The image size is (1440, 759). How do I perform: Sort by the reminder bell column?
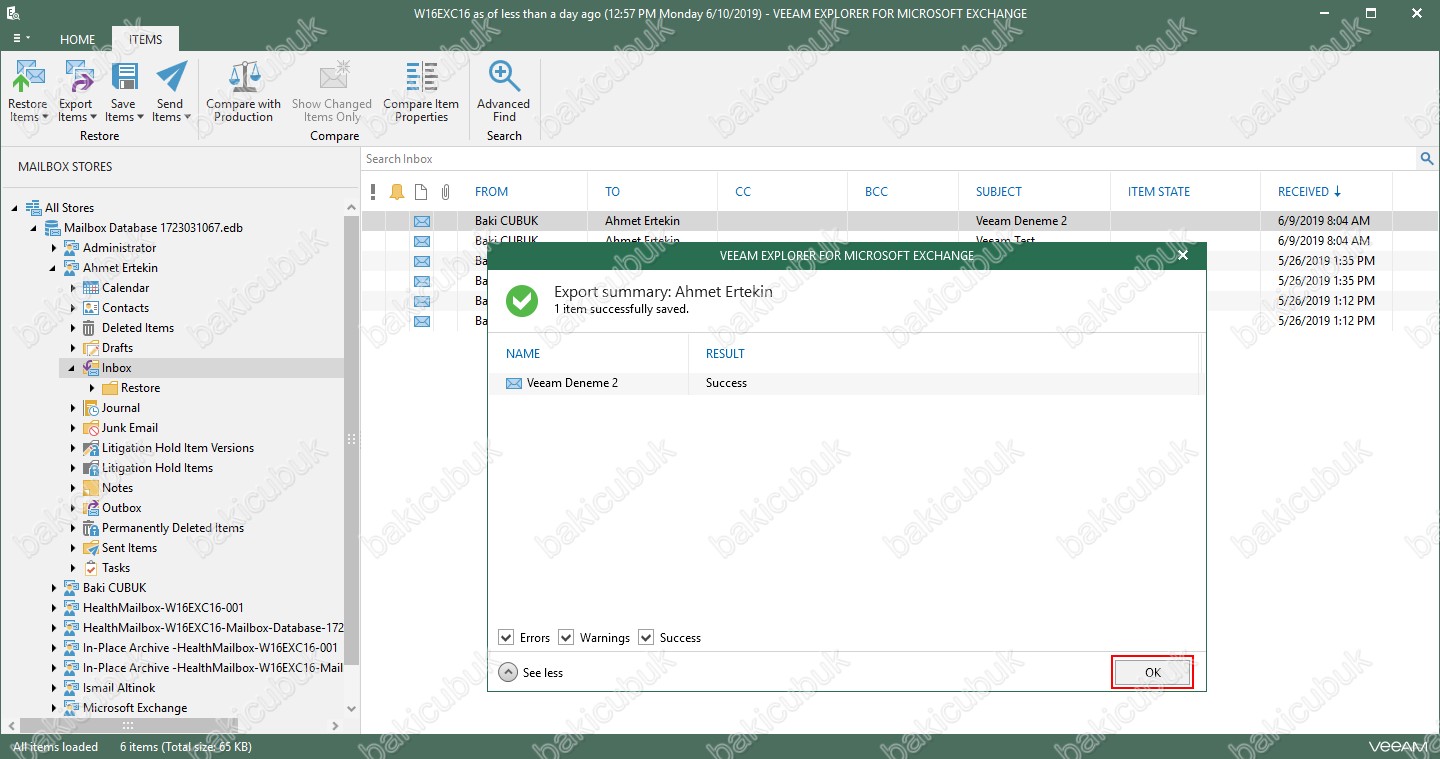point(397,192)
